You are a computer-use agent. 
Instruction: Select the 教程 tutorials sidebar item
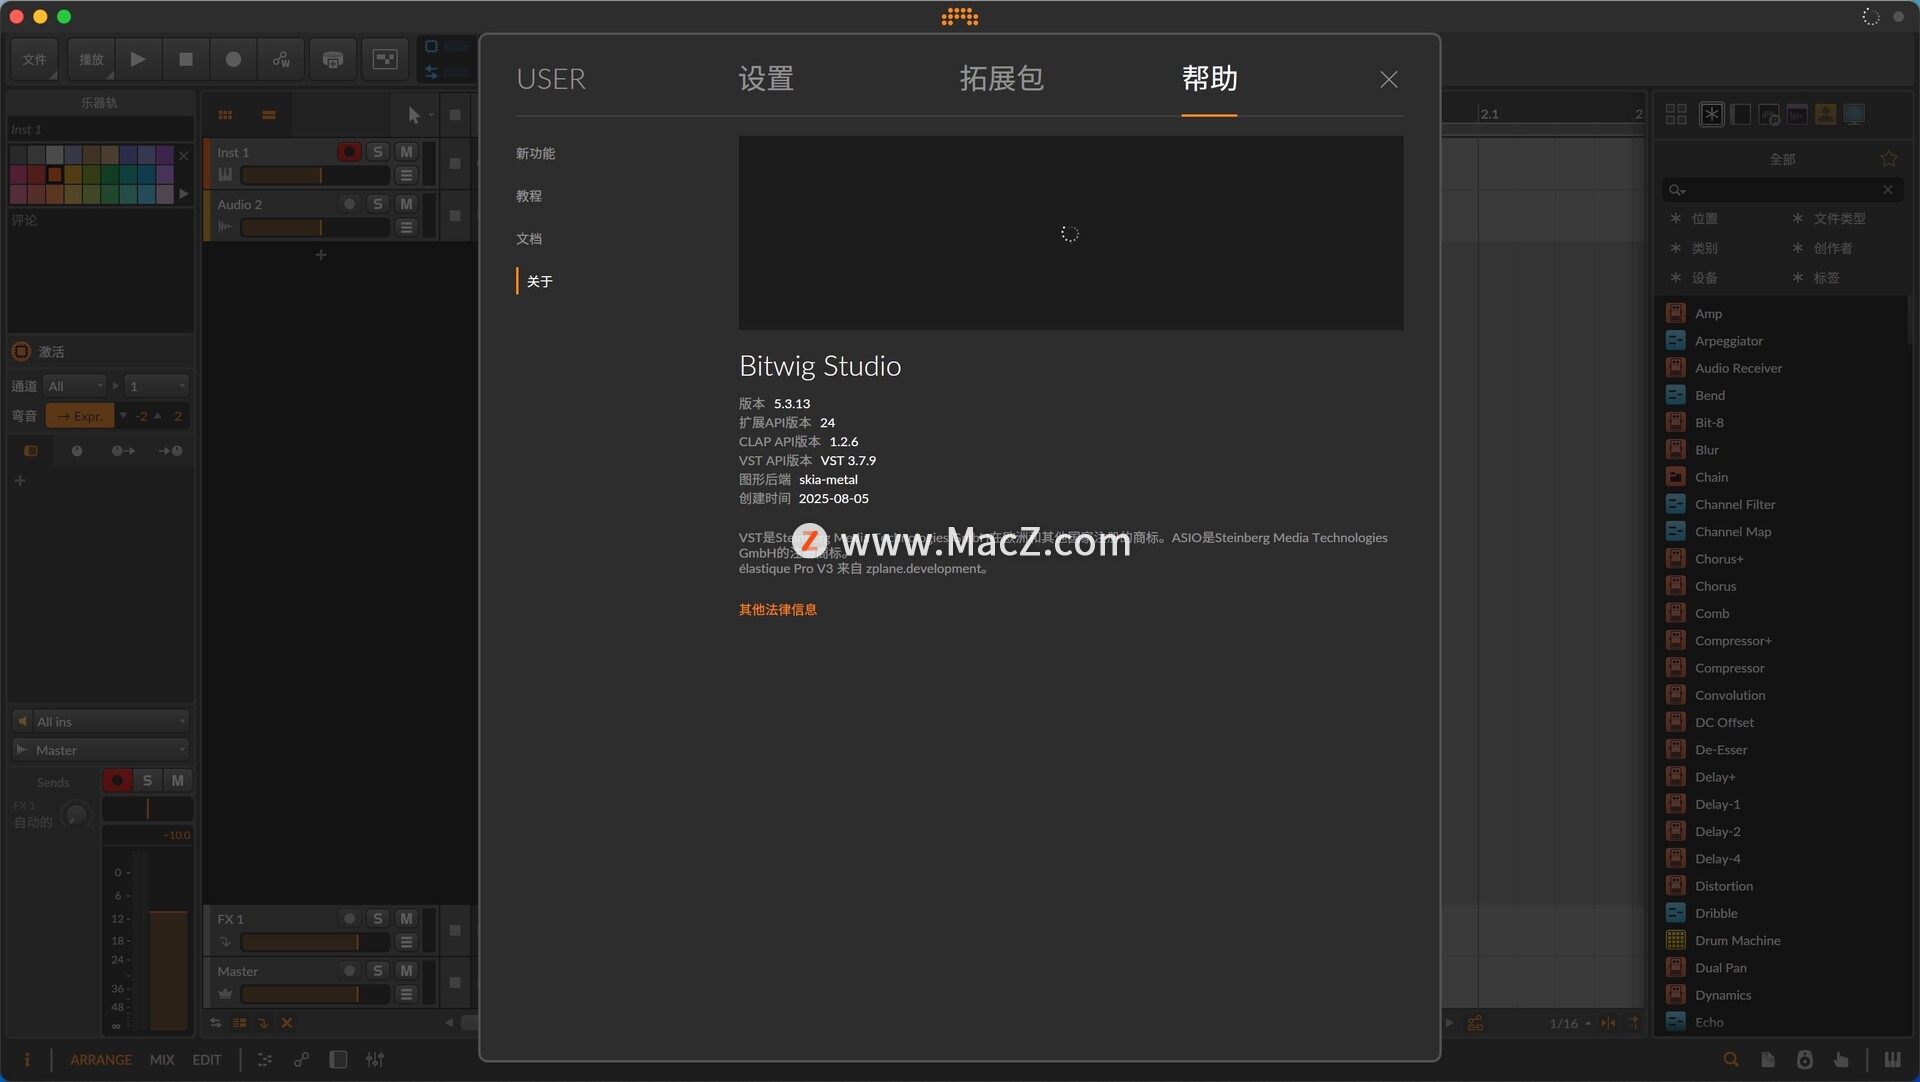[529, 196]
